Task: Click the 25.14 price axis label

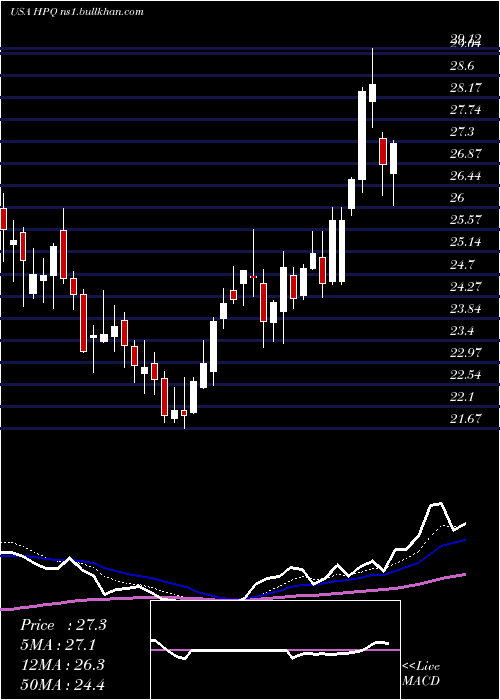Action: tap(466, 242)
